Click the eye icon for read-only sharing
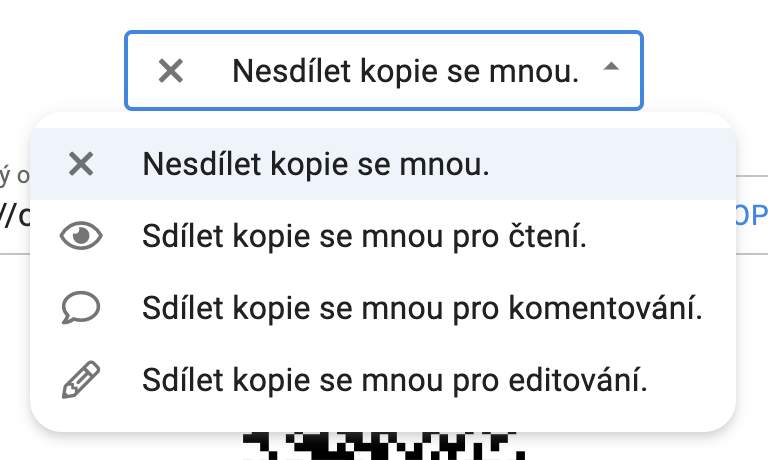This screenshot has height=460, width=768. 81,236
